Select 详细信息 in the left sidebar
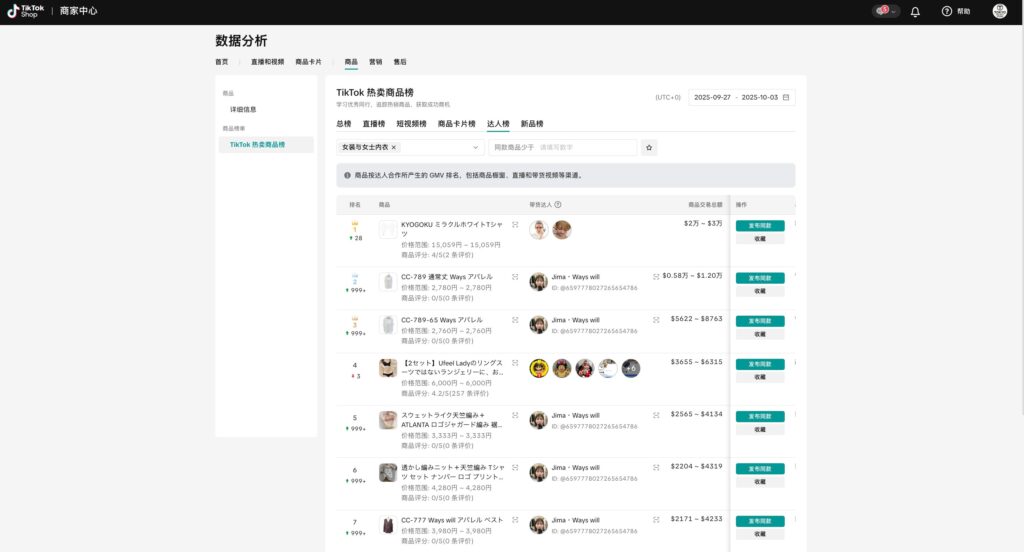The image size is (1024, 552). tap(243, 109)
